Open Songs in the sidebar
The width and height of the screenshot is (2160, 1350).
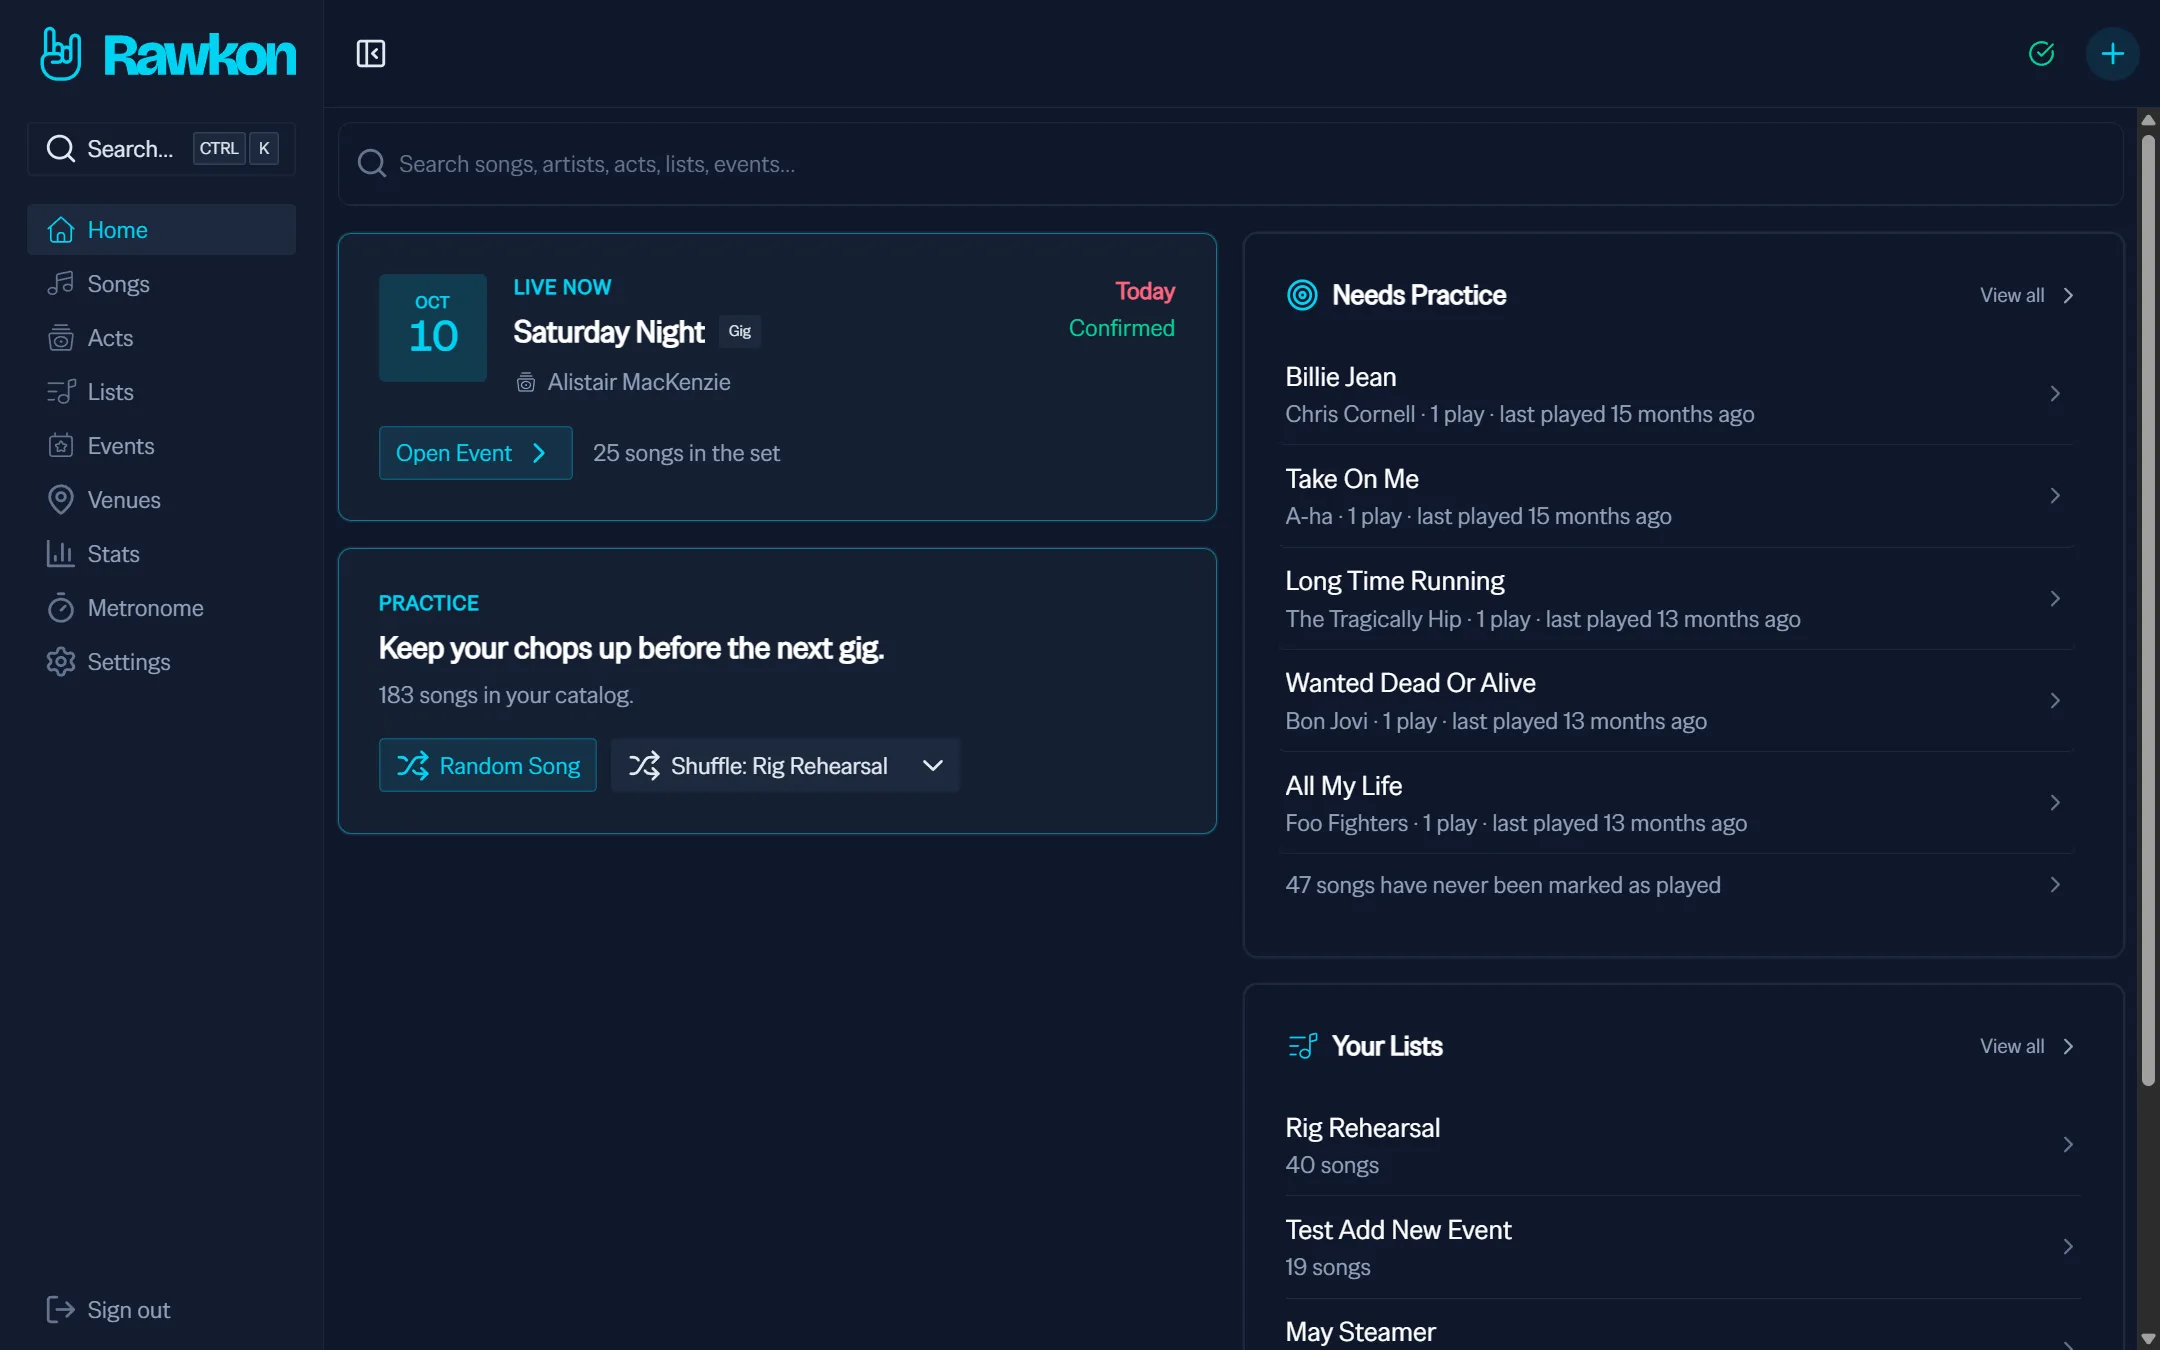pos(161,284)
